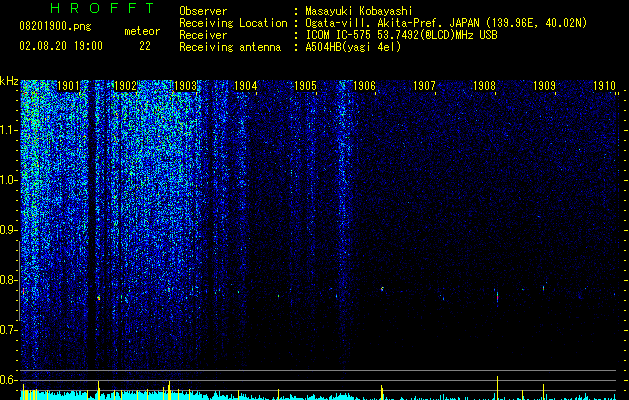The height and width of the screenshot is (400, 629).
Task: Click the 1.0 frequency axis label
Action: (9, 180)
